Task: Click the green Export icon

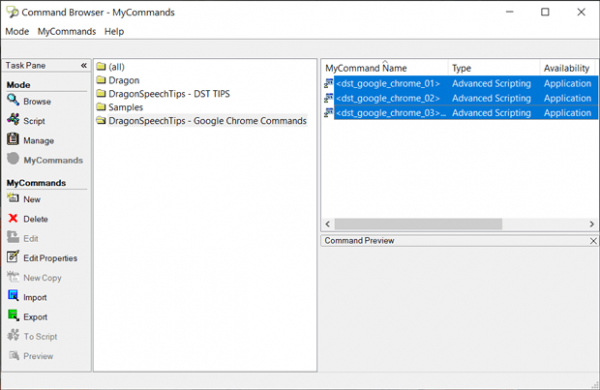Action: click(x=13, y=315)
